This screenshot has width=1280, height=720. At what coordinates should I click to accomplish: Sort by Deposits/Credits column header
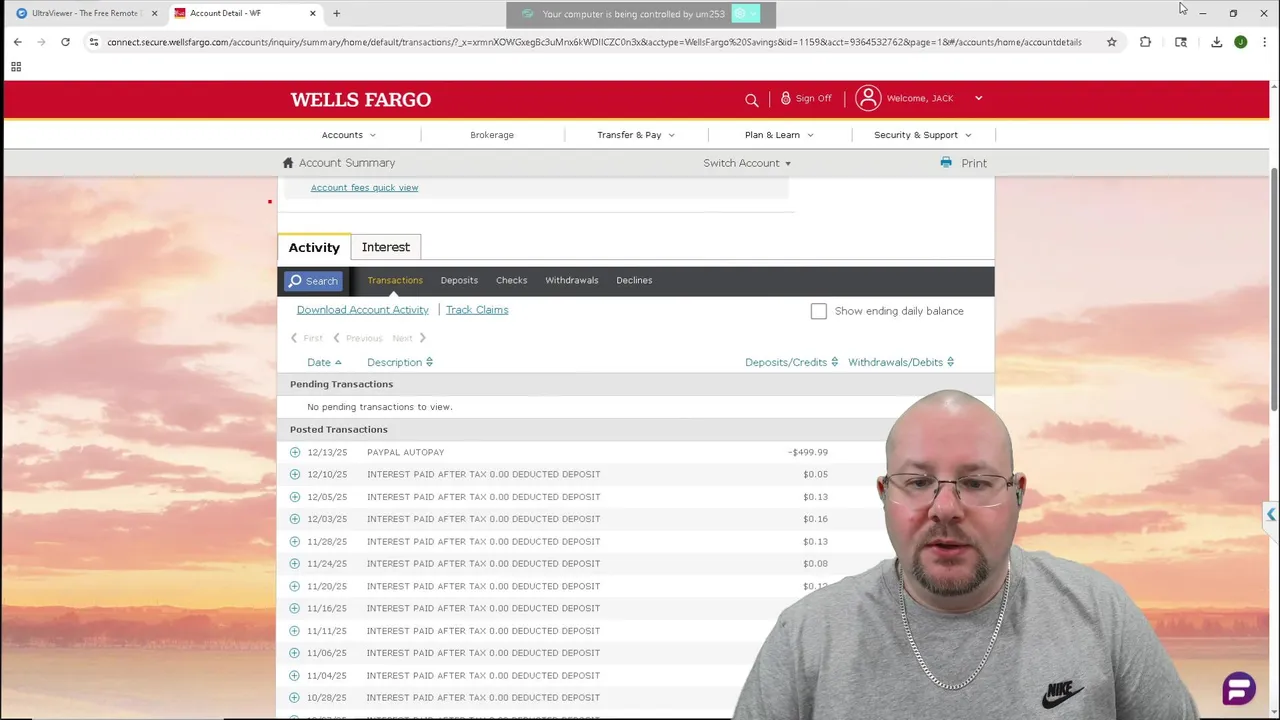(x=792, y=362)
